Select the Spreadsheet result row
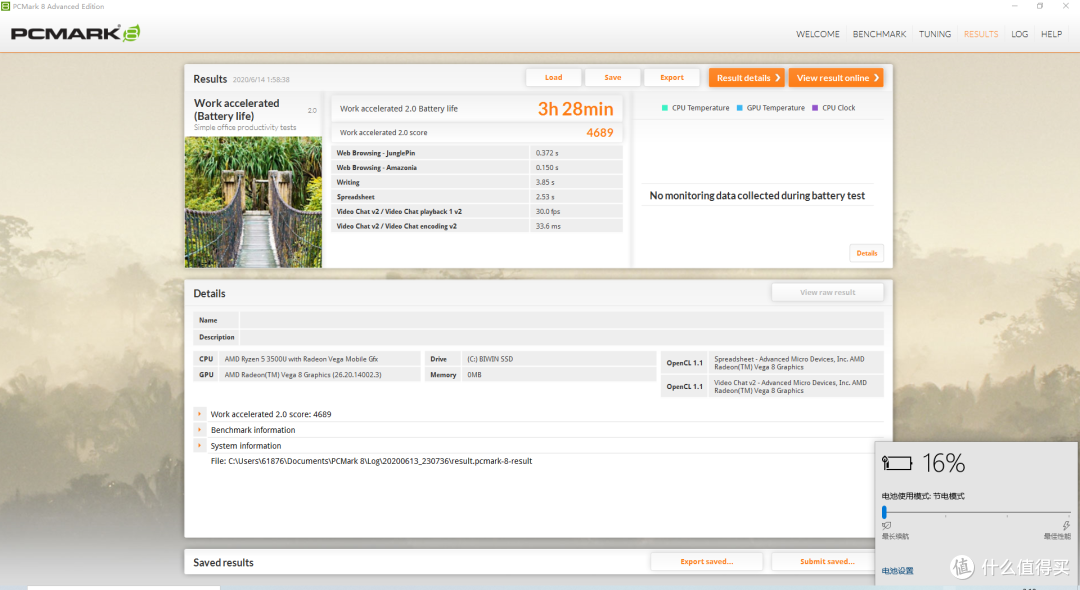Image resolution: width=1080 pixels, height=590 pixels. (477, 197)
